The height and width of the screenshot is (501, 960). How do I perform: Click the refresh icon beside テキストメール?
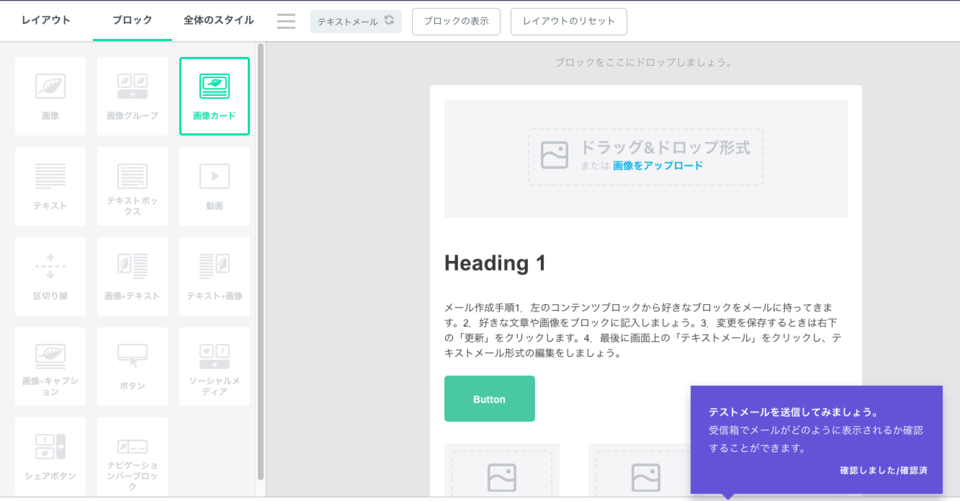tap(389, 20)
